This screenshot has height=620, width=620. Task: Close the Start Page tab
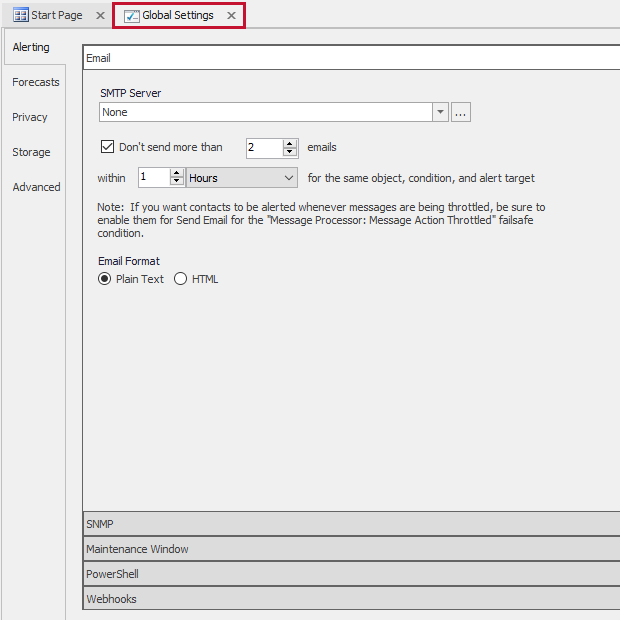(100, 15)
